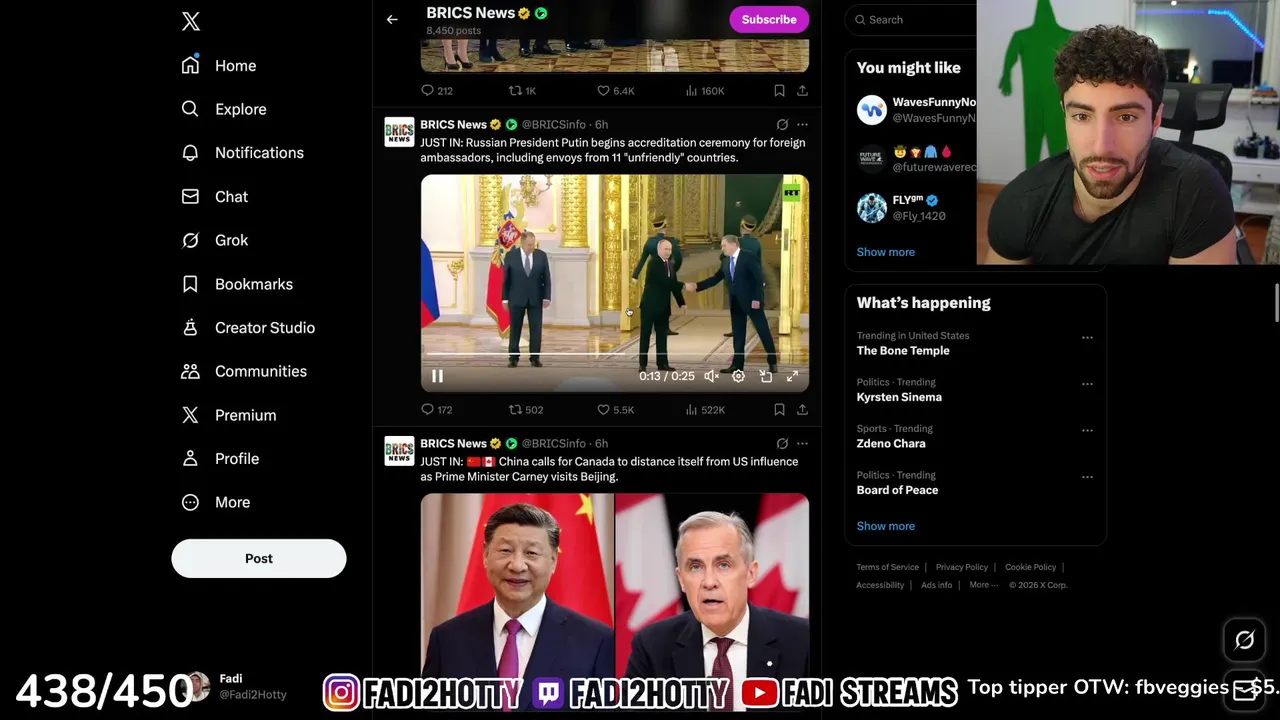Subscribe to BRICS News
This screenshot has height=720, width=1280.
click(769, 19)
